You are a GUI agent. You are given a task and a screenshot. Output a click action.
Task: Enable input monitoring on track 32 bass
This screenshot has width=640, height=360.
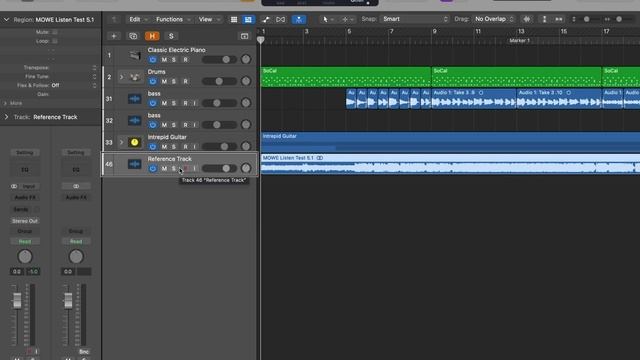tap(195, 125)
